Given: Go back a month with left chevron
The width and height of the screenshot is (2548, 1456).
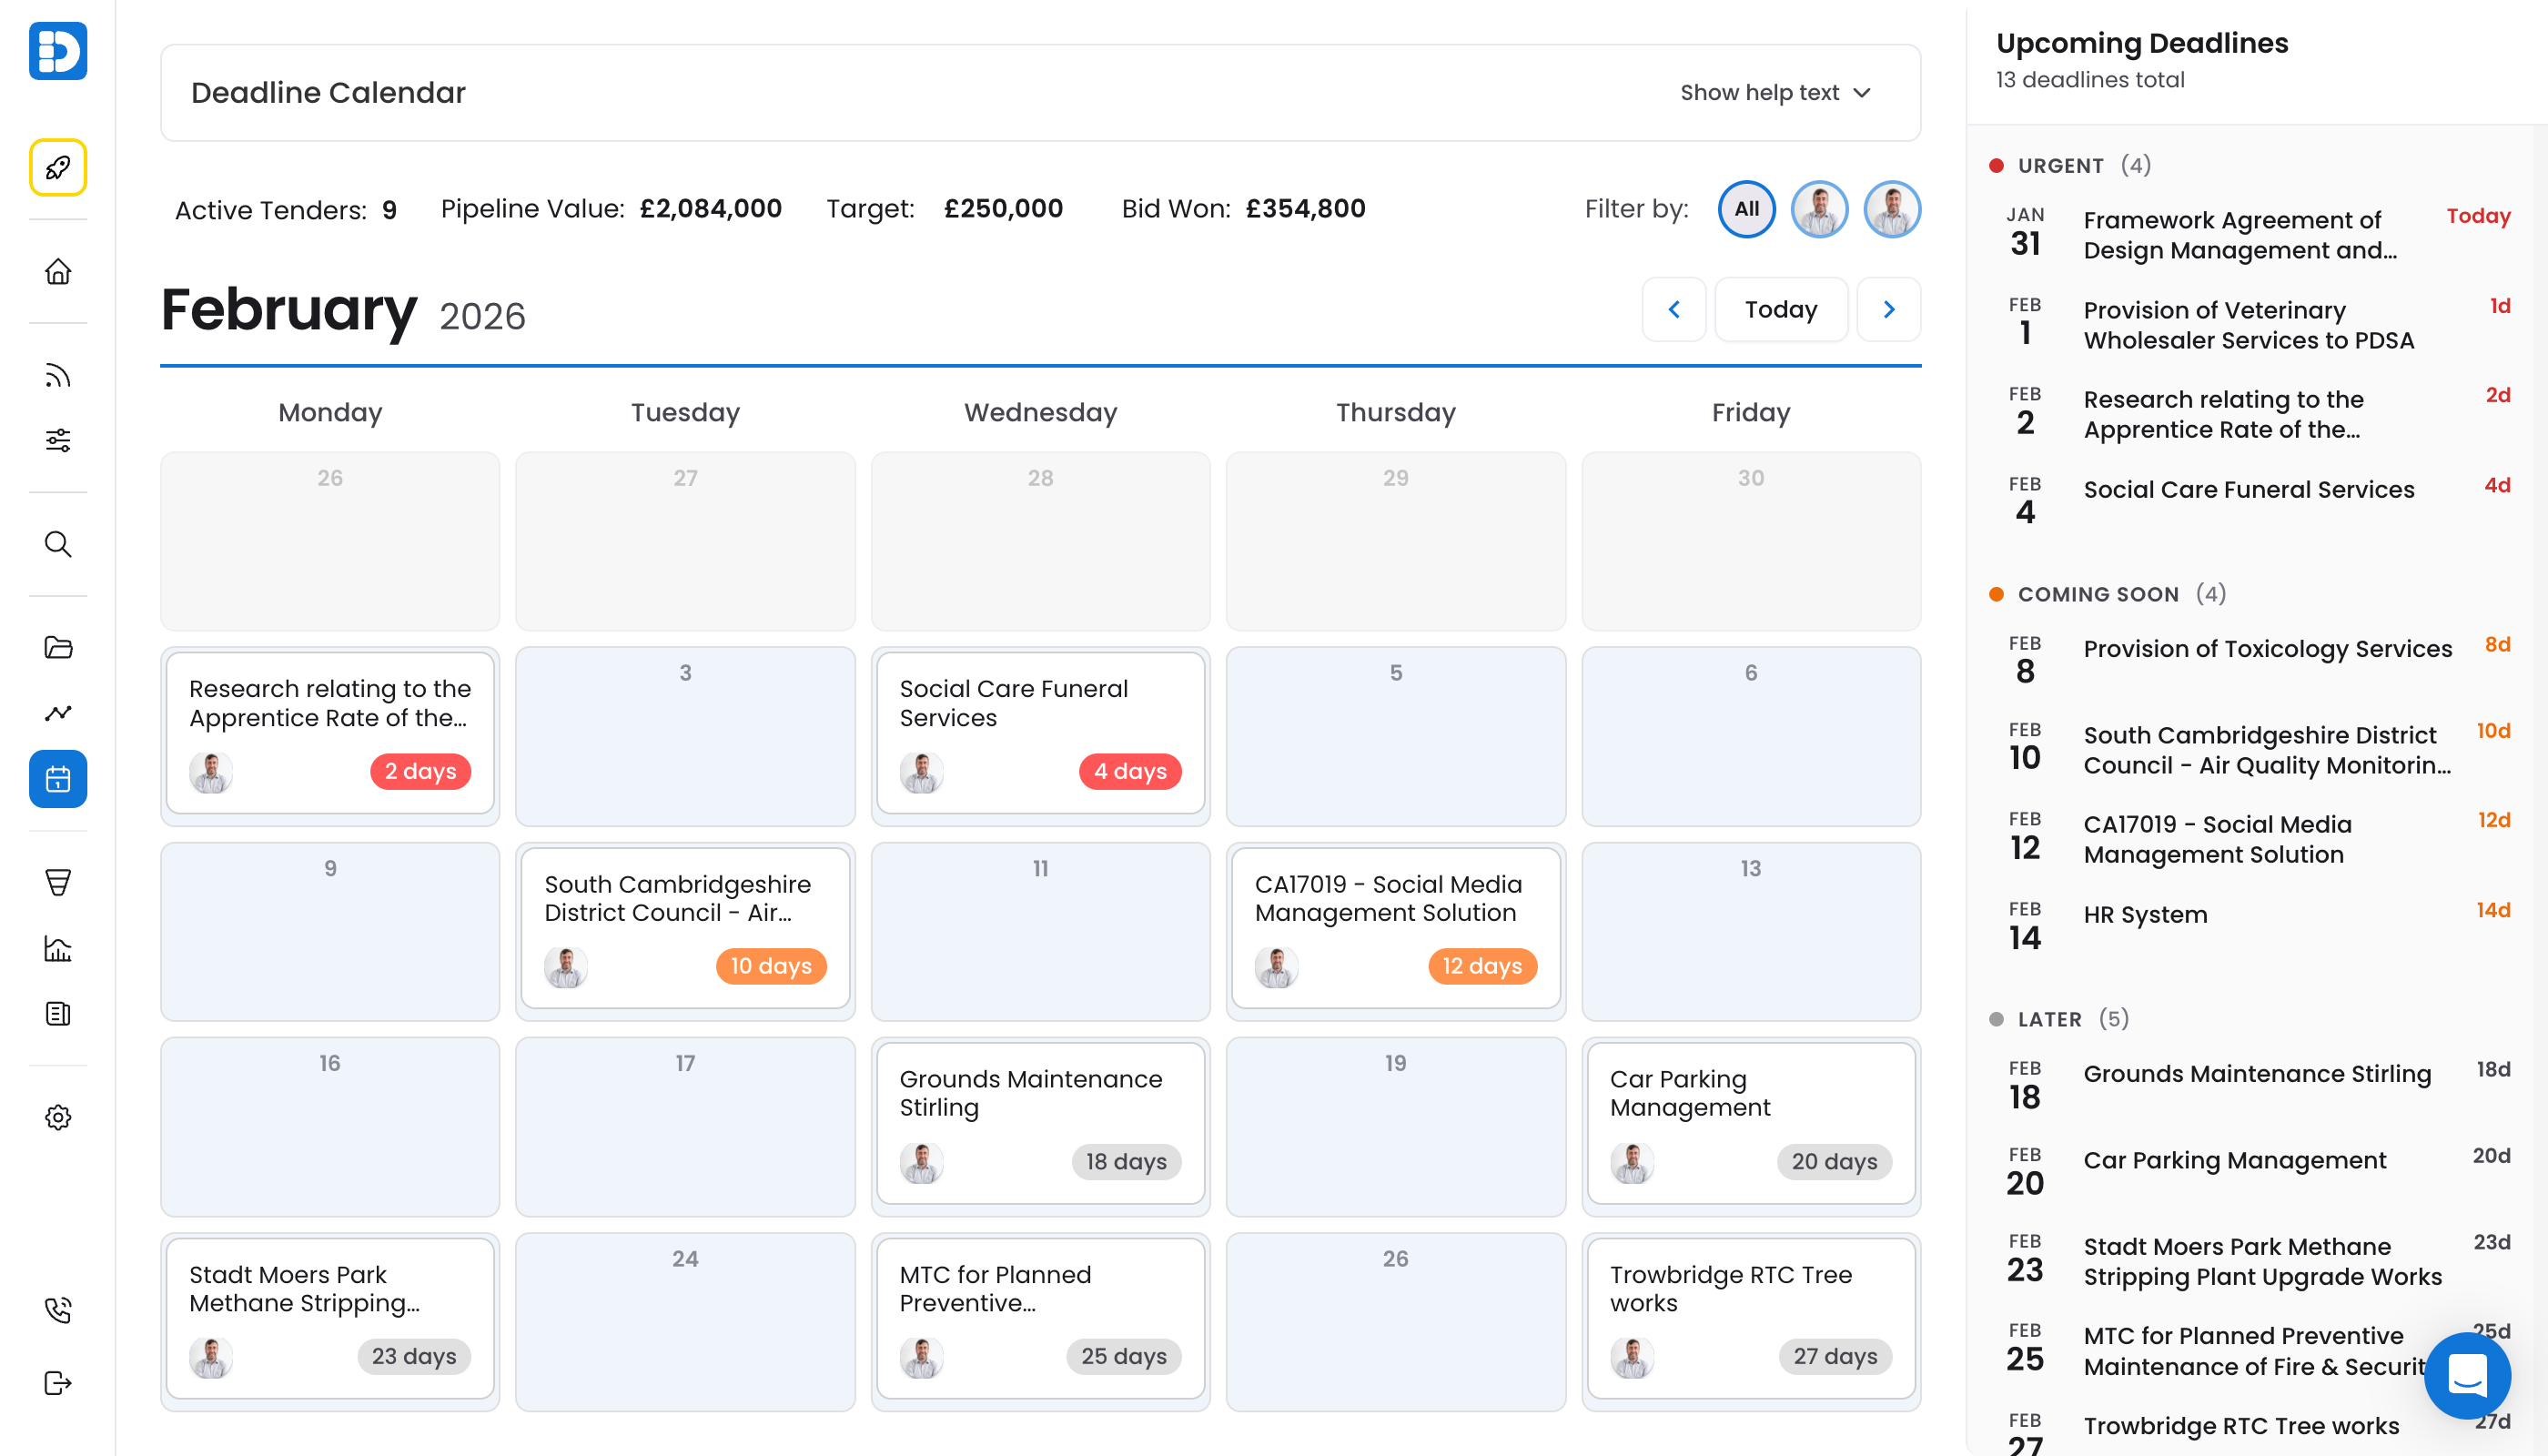Looking at the screenshot, I should pos(1674,309).
